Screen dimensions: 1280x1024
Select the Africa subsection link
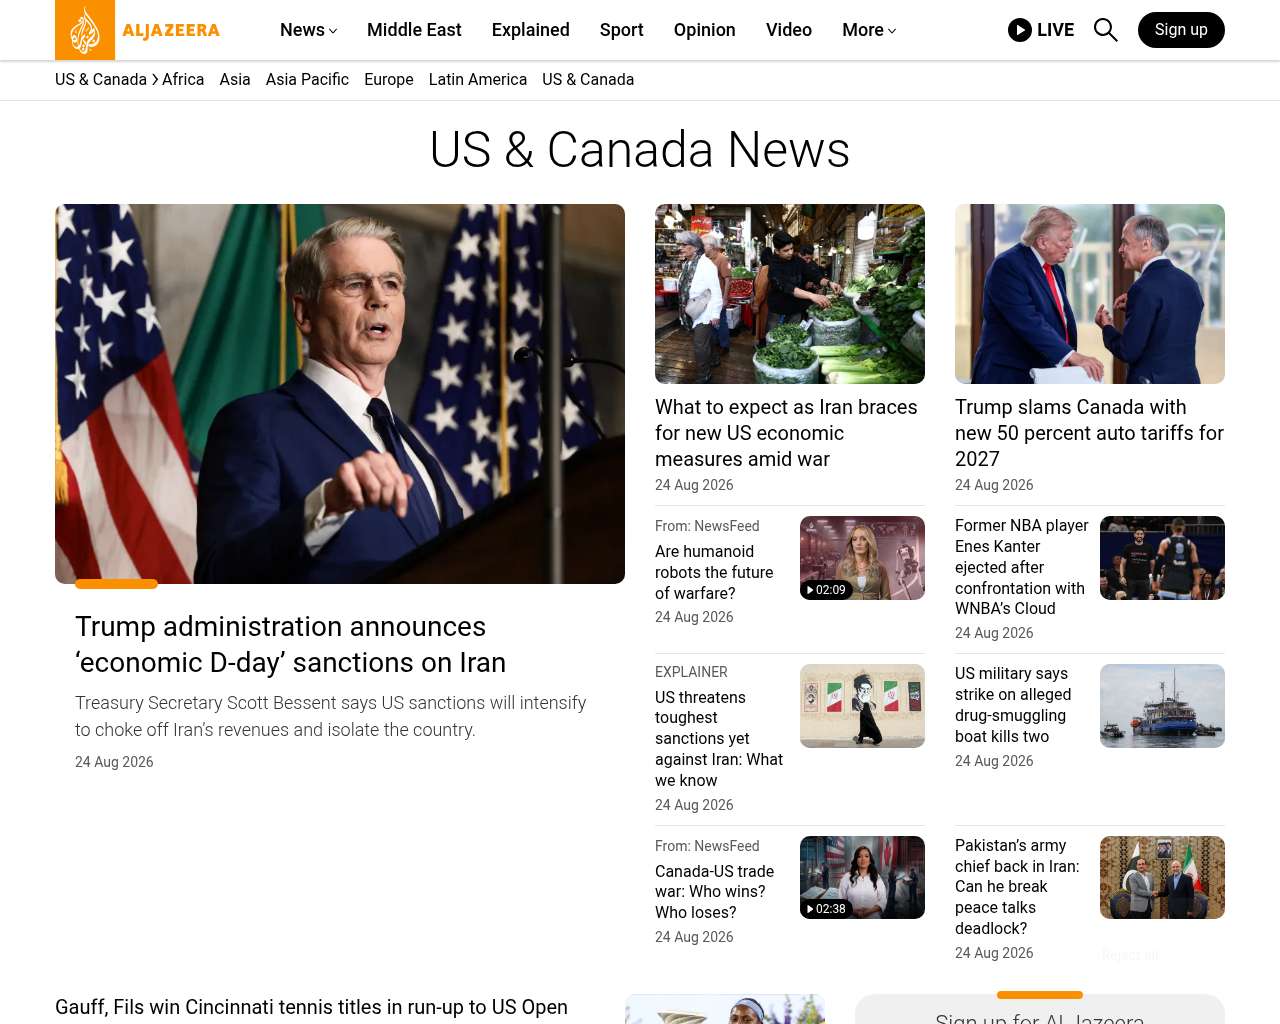[183, 80]
